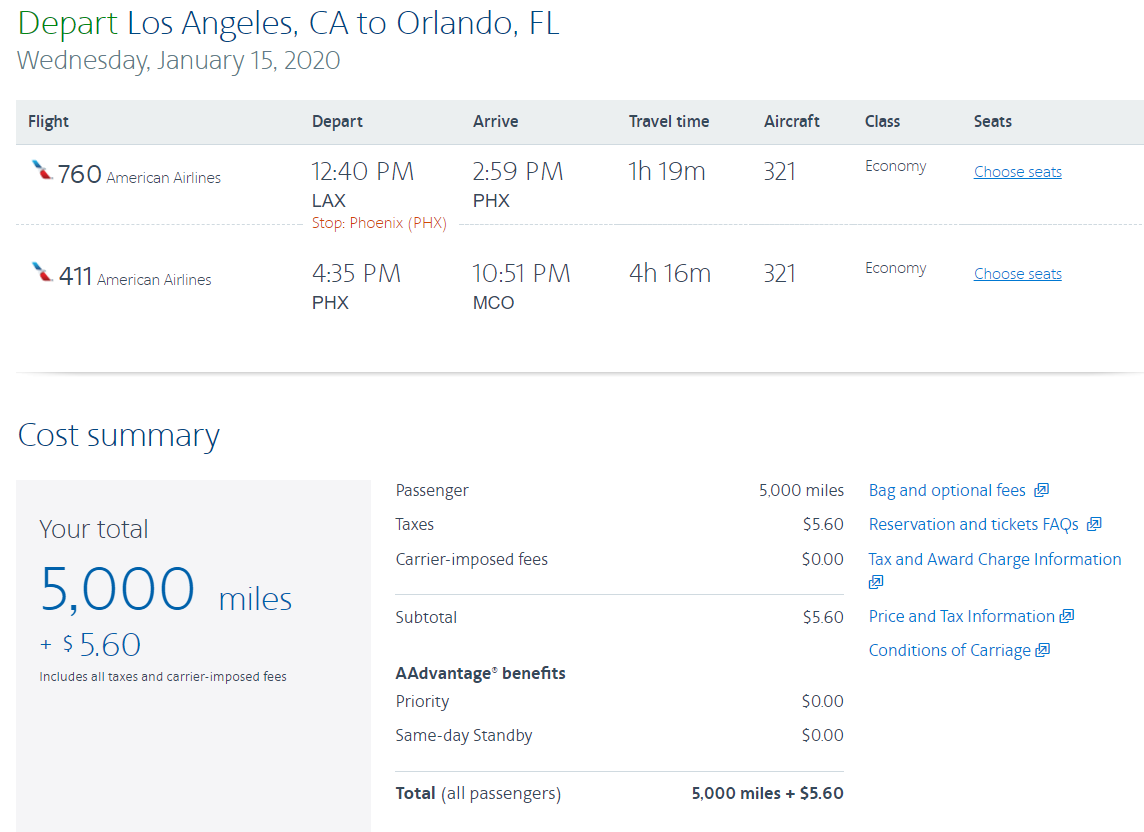Choose seats for flight 760
Screen dimensions: 1144x832
coord(1018,172)
